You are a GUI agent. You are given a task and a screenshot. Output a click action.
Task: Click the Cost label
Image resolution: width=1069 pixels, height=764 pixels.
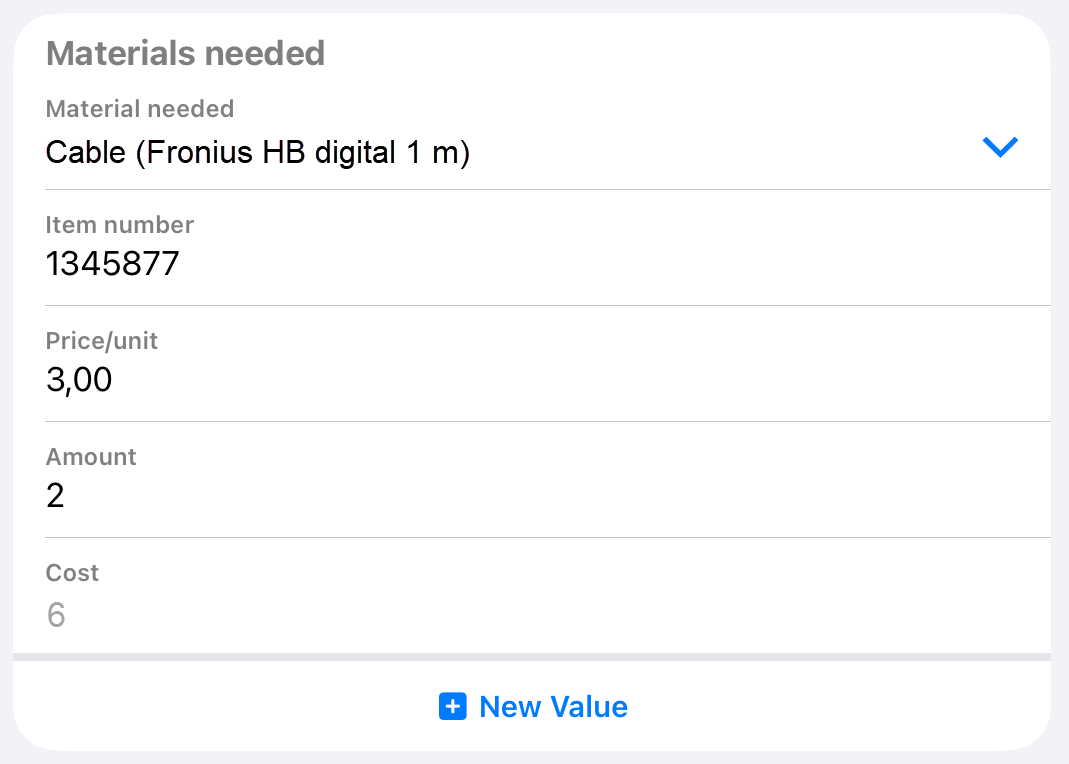click(x=72, y=572)
